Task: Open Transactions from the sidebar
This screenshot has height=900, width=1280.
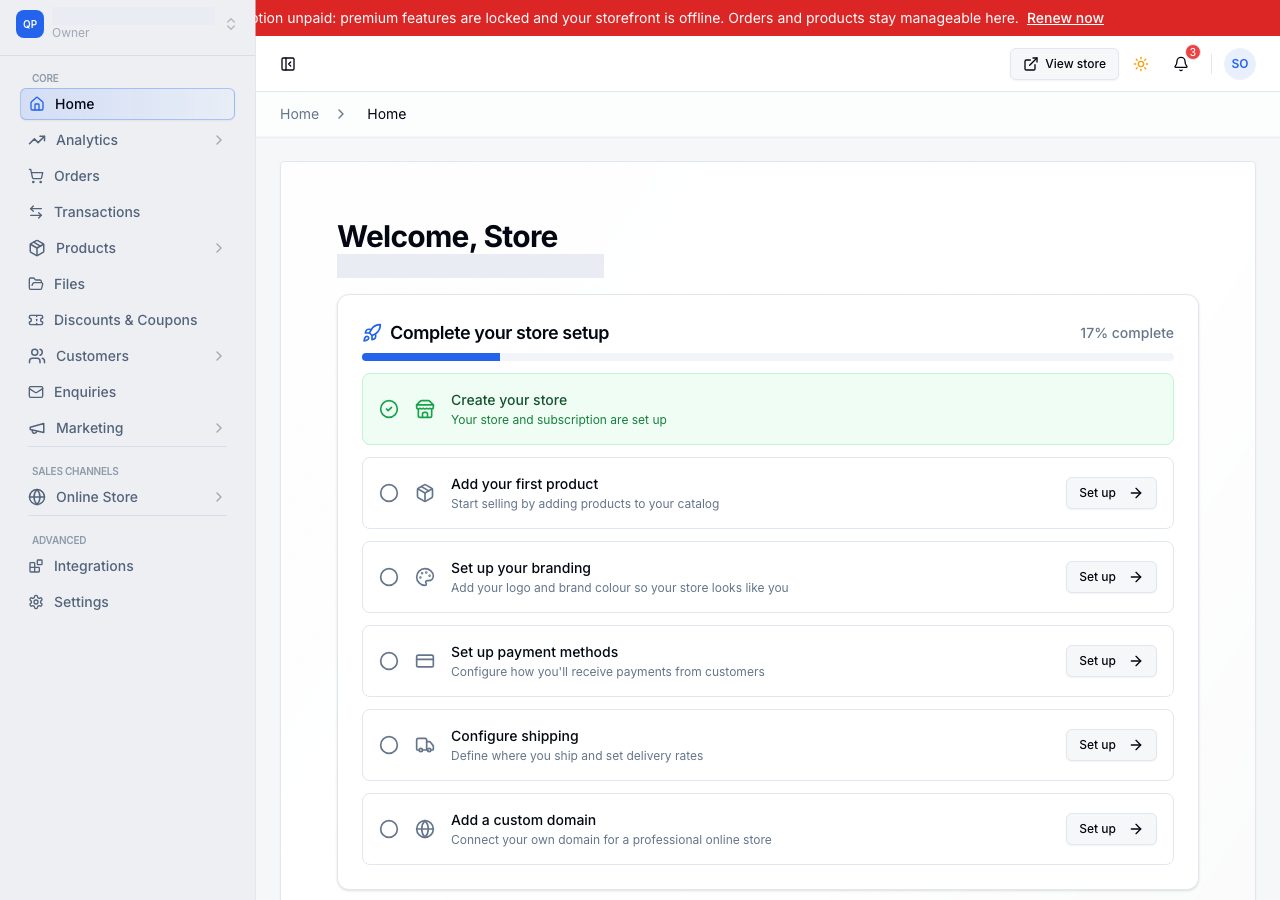Action: click(x=127, y=212)
